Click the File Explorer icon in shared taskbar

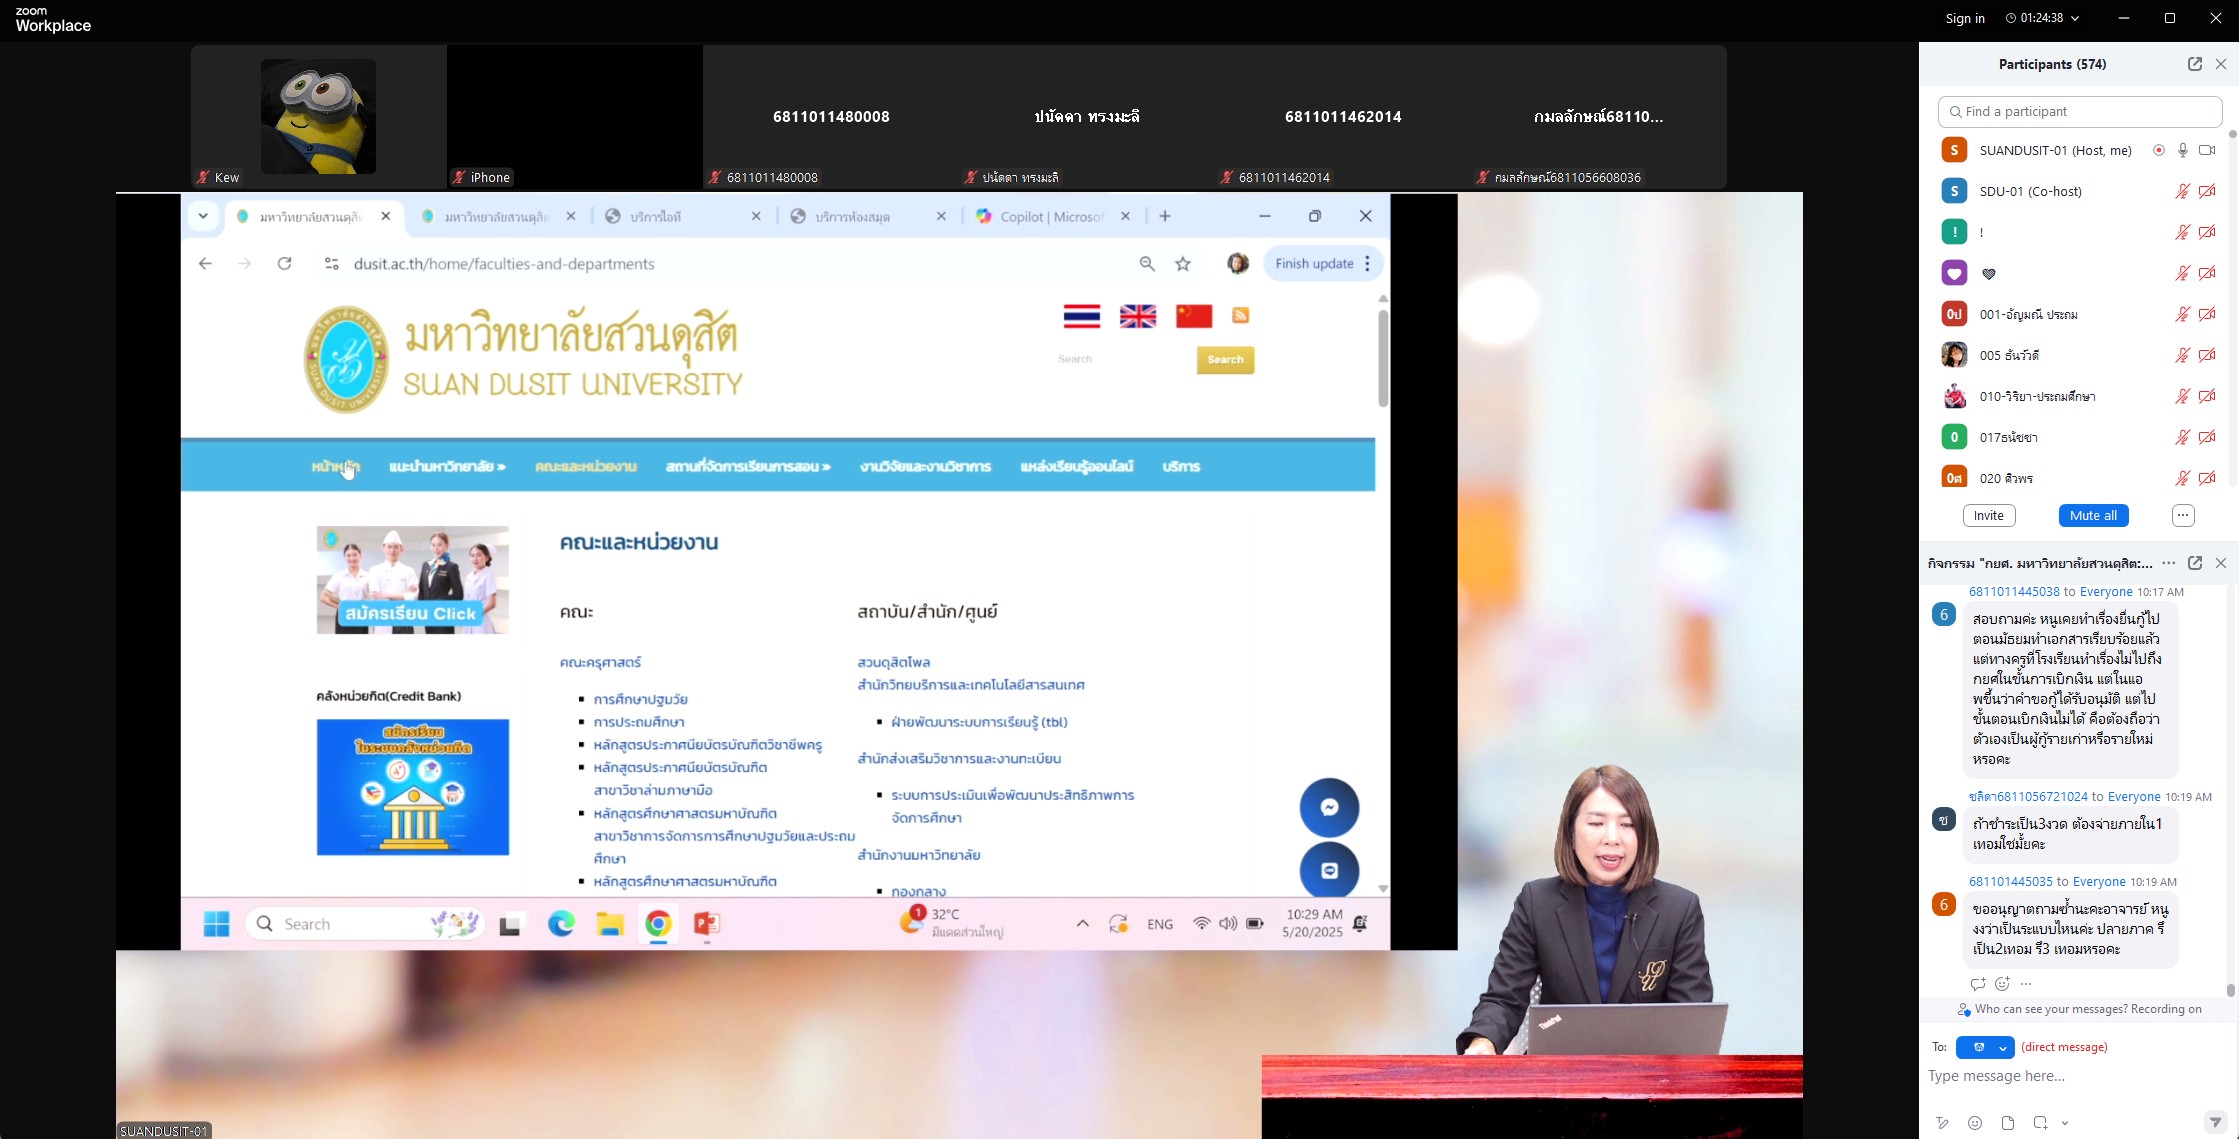point(610,924)
